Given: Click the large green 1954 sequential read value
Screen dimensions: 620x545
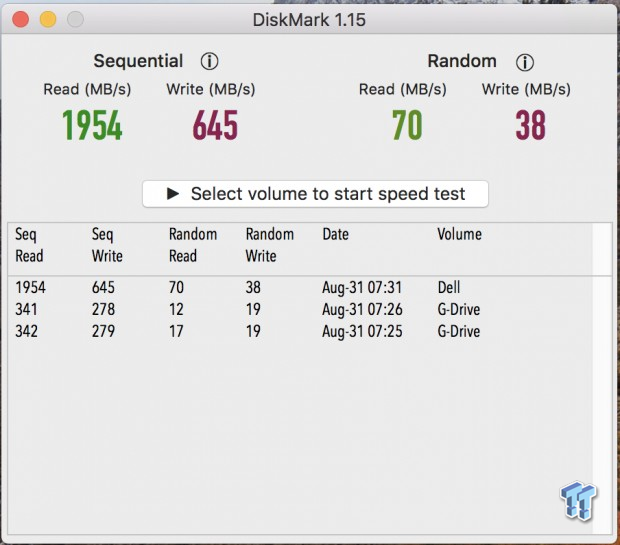Looking at the screenshot, I should pos(92,125).
